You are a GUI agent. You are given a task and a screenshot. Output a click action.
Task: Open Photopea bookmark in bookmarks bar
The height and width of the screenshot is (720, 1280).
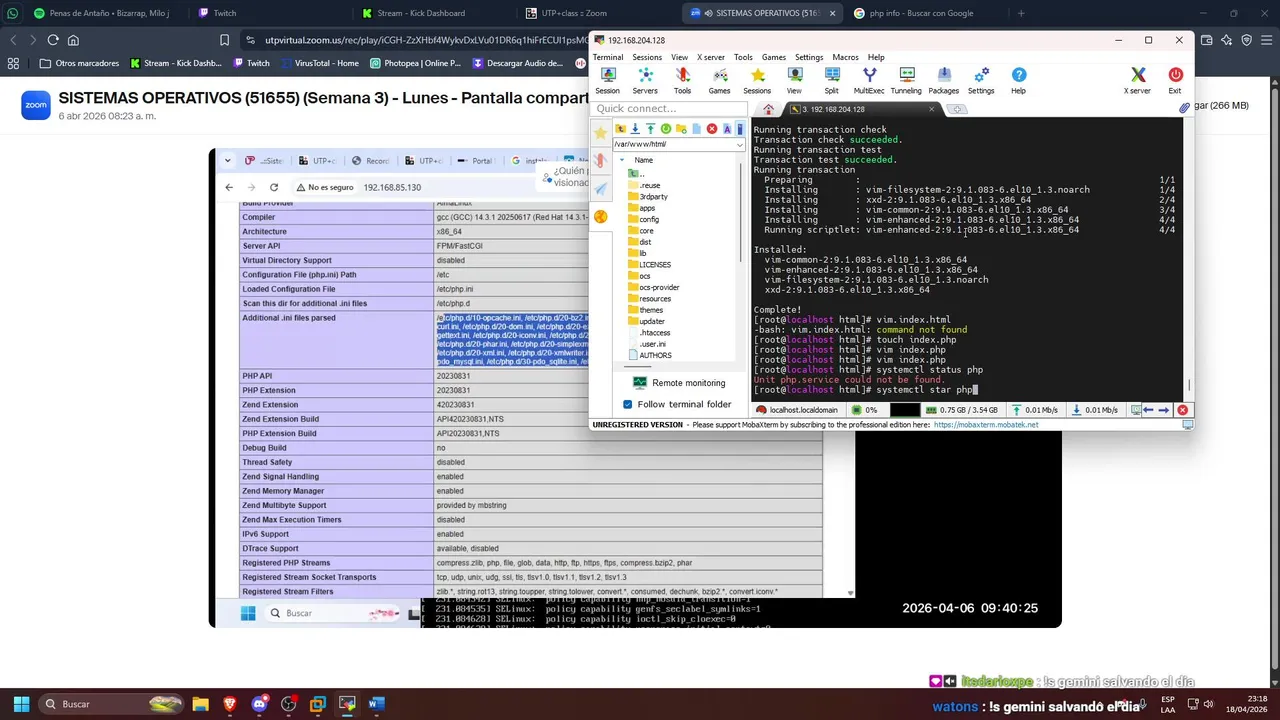coord(415,63)
